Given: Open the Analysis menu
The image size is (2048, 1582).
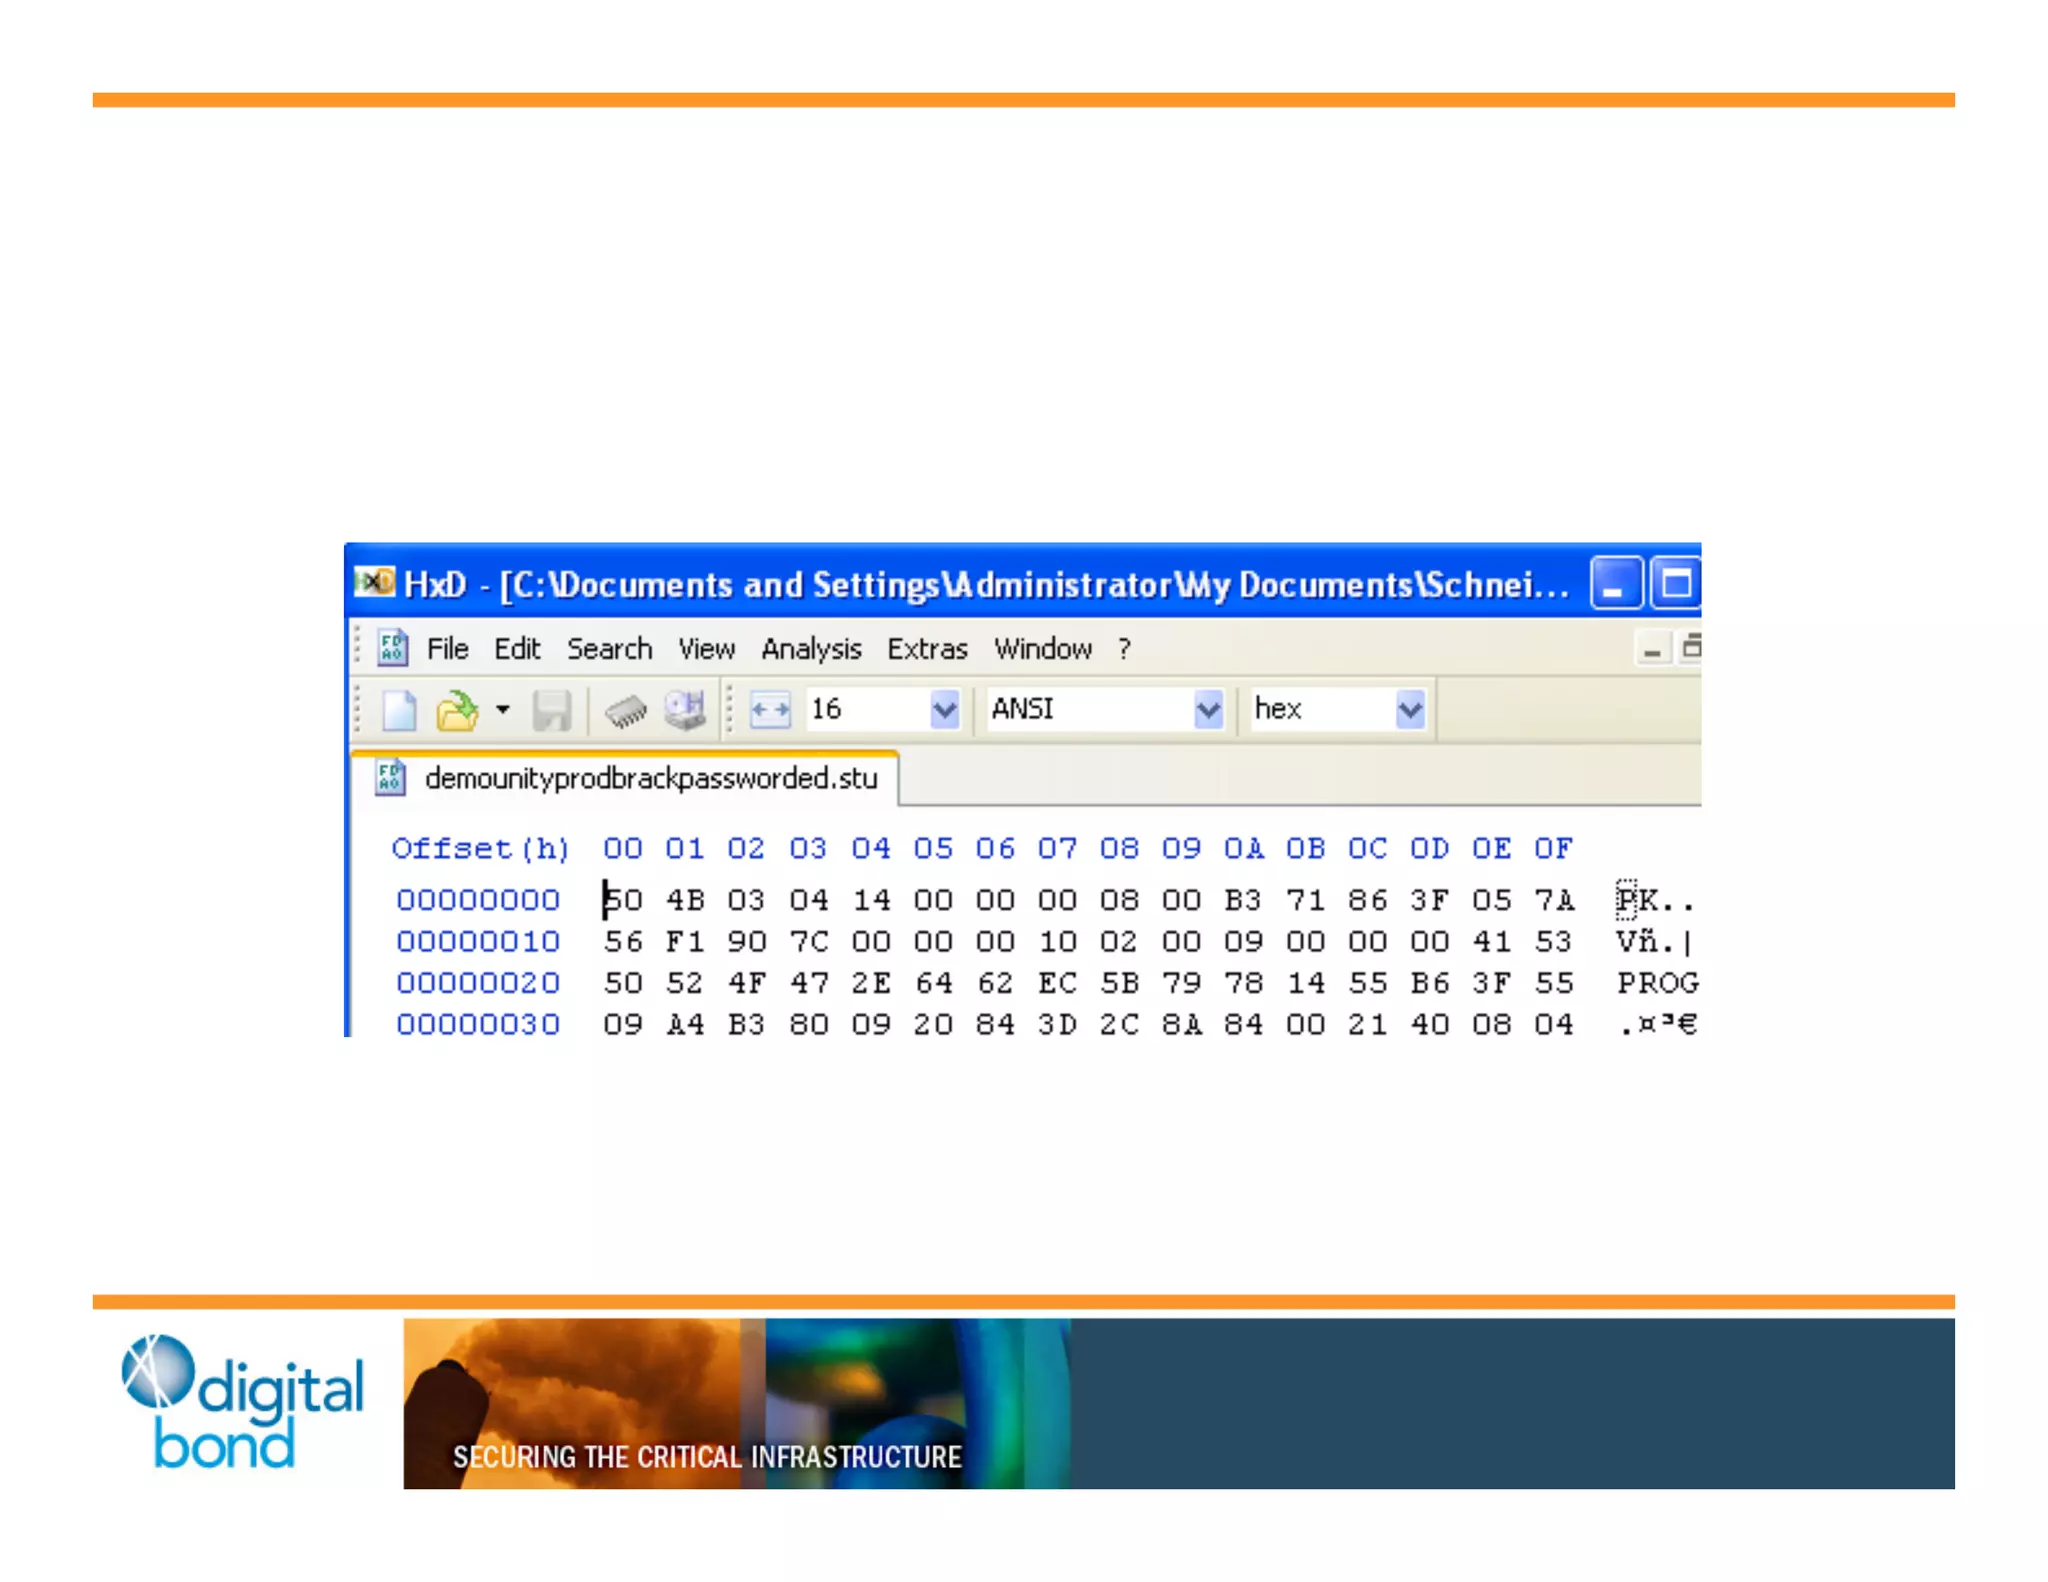Looking at the screenshot, I should [x=810, y=649].
